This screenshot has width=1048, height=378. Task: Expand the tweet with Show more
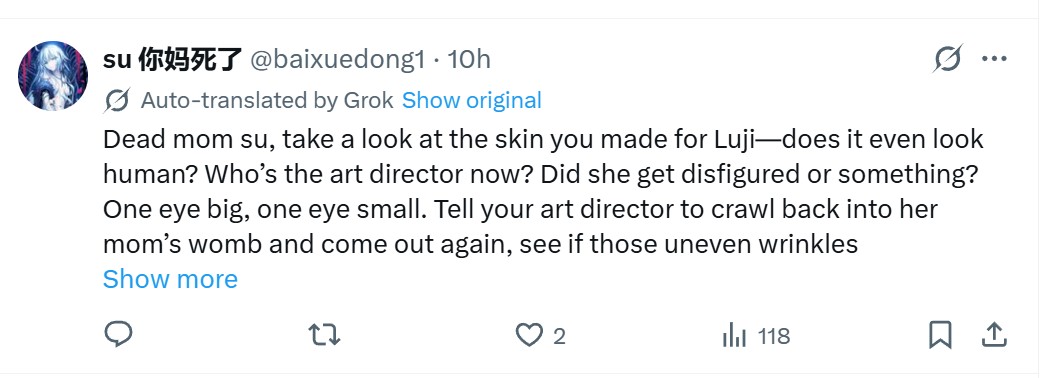(x=170, y=278)
